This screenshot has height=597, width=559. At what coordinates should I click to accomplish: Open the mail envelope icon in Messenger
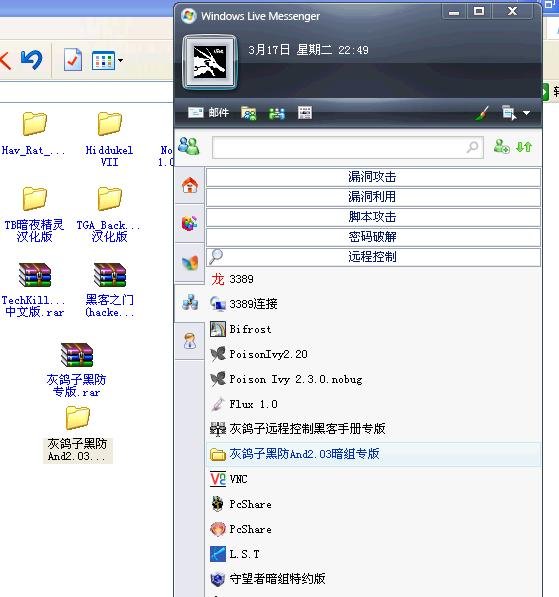pyautogui.click(x=196, y=113)
